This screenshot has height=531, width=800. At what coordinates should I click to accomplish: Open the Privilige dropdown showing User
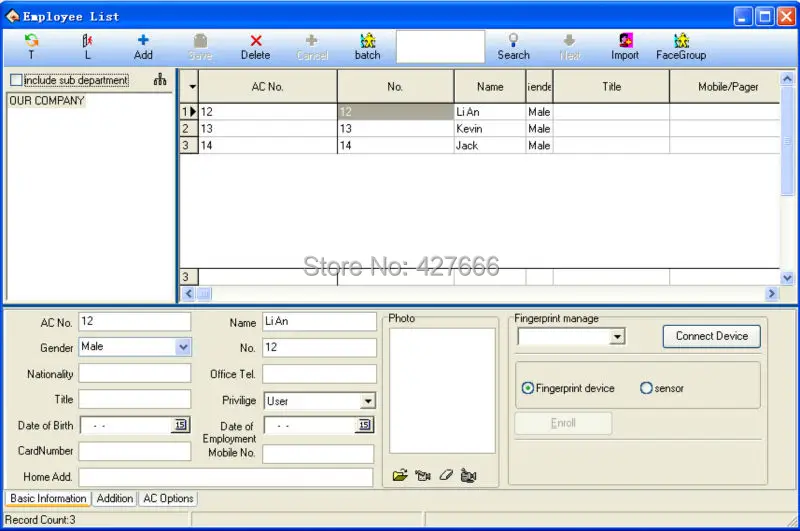click(367, 401)
